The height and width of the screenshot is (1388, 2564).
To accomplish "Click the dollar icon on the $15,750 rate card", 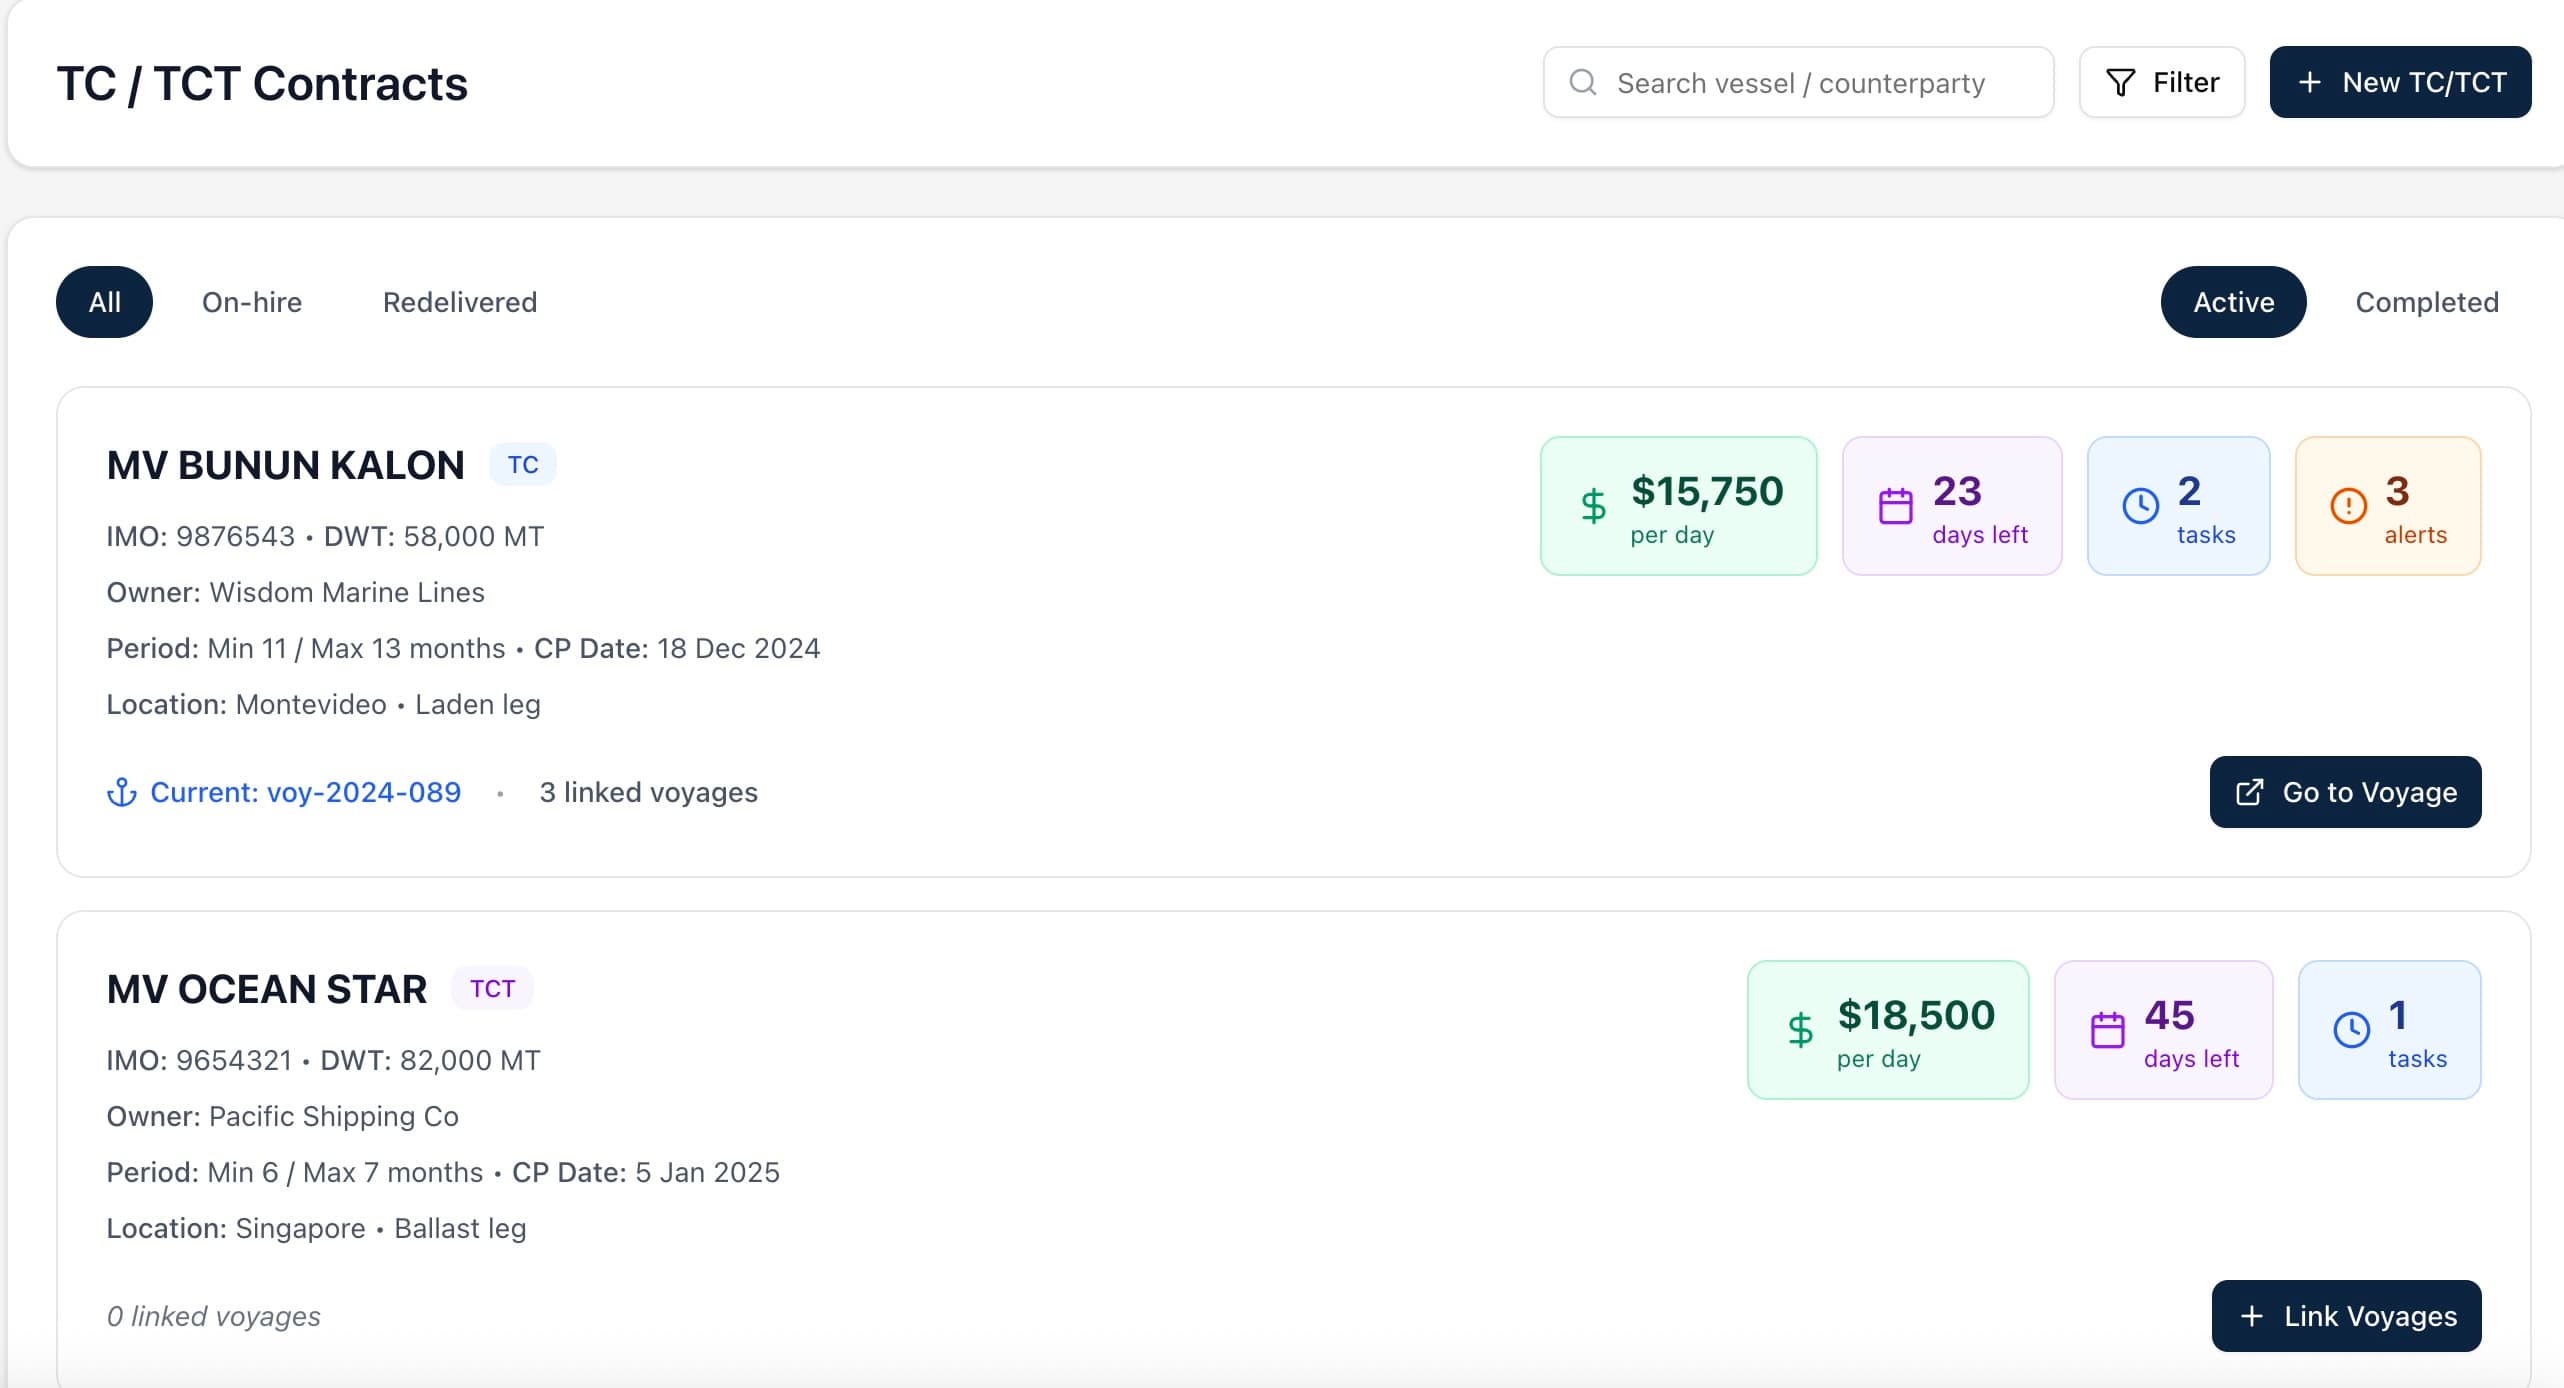I will (1593, 506).
